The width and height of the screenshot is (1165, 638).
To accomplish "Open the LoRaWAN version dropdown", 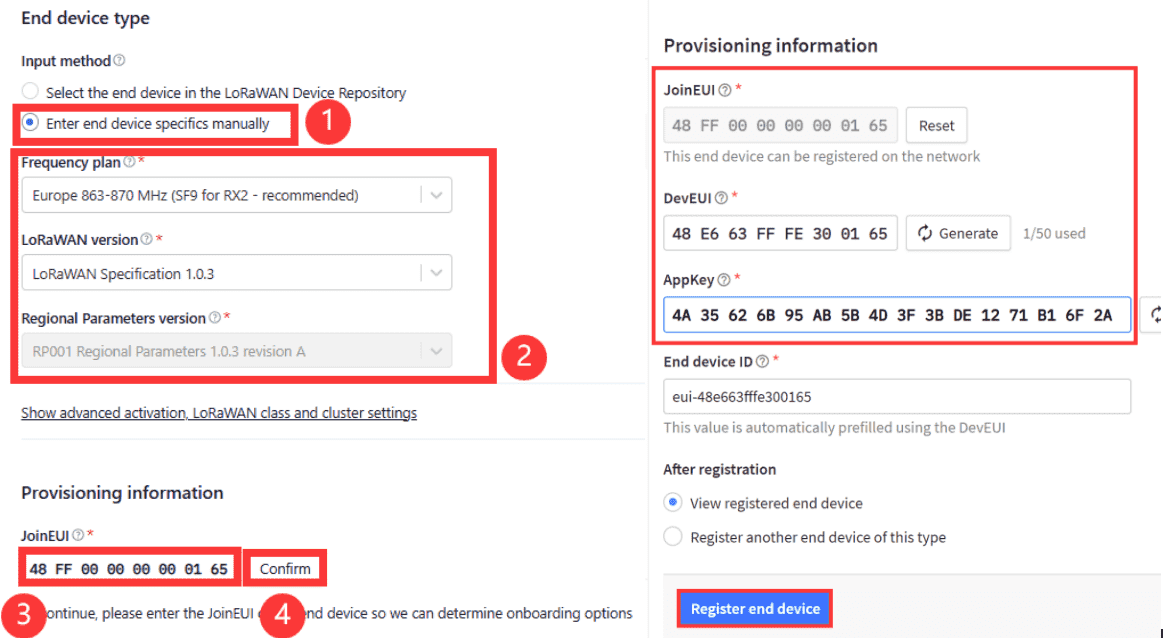I will click(236, 273).
